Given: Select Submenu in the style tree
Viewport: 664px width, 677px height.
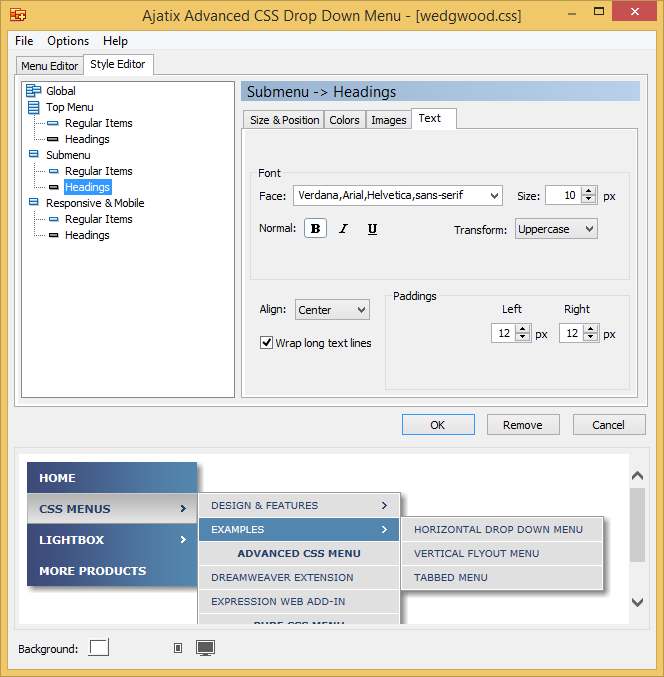Looking at the screenshot, I should point(68,155).
